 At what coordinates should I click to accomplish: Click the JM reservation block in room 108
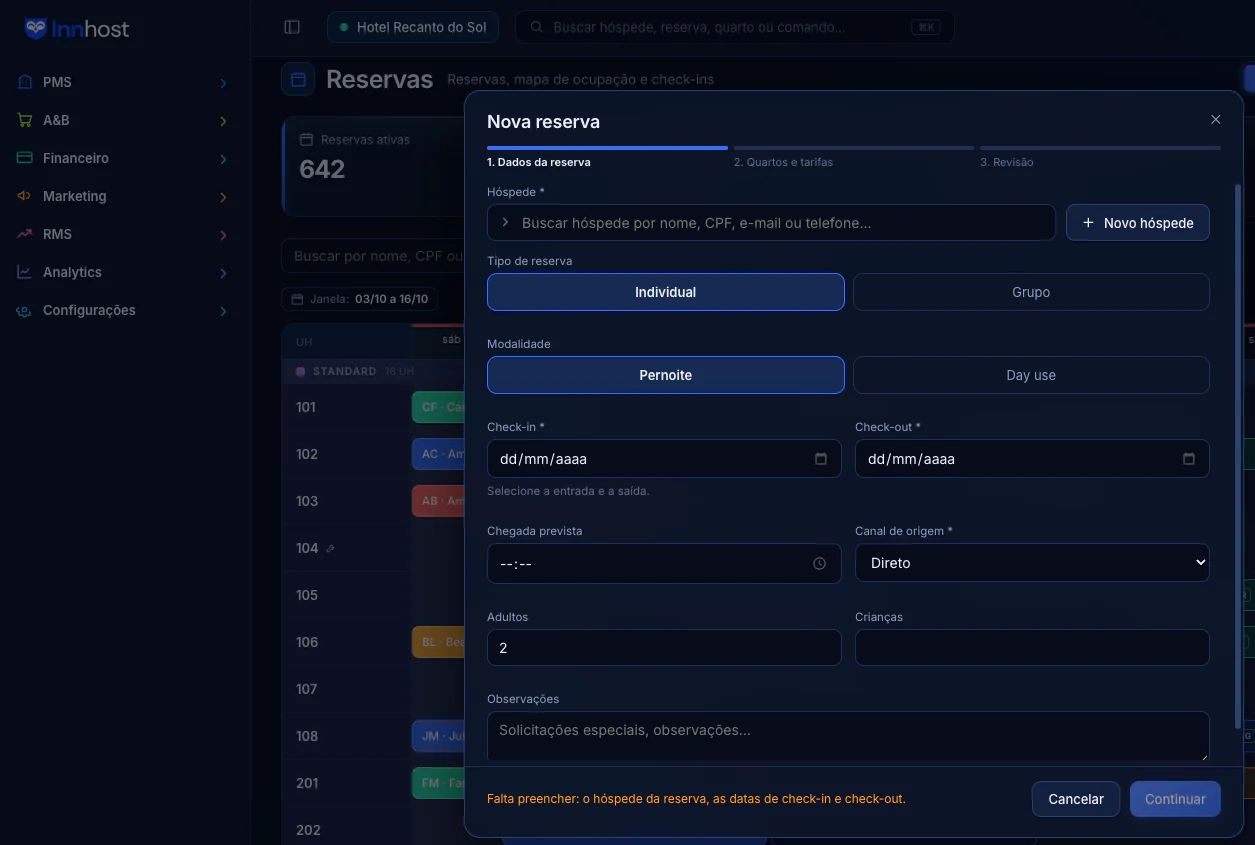(x=438, y=736)
